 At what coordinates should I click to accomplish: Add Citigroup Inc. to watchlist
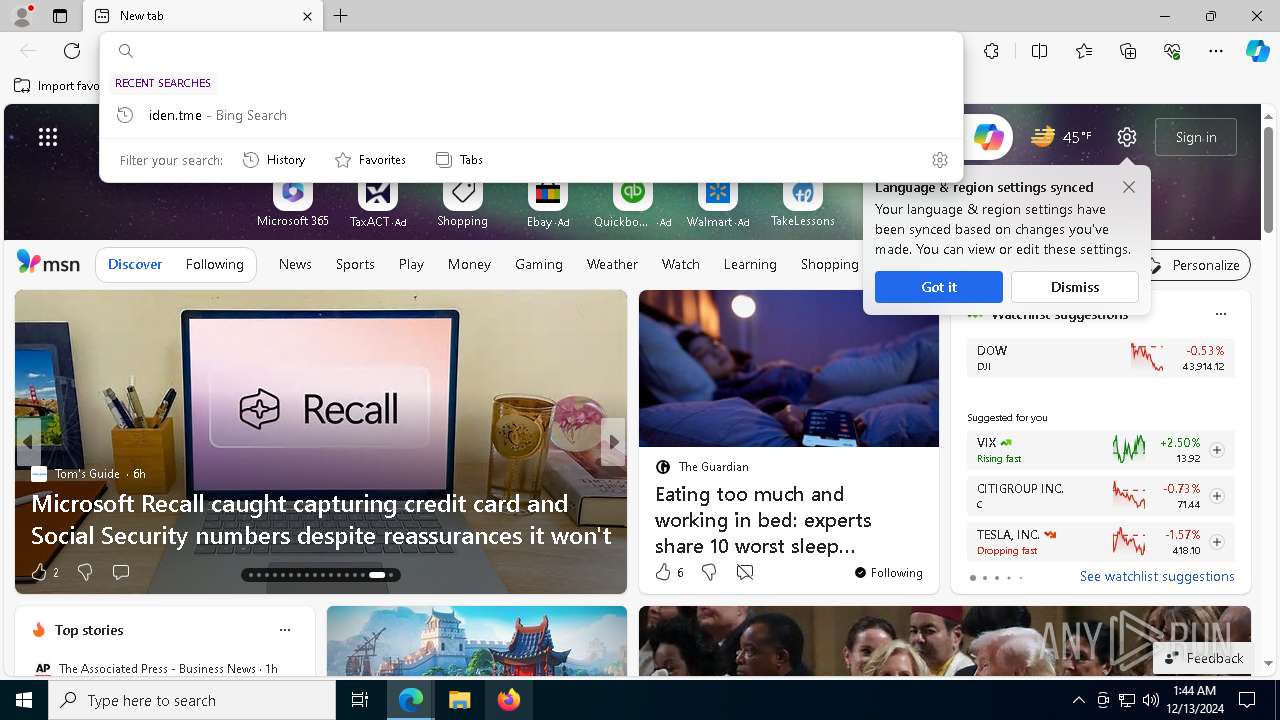[x=1216, y=496]
